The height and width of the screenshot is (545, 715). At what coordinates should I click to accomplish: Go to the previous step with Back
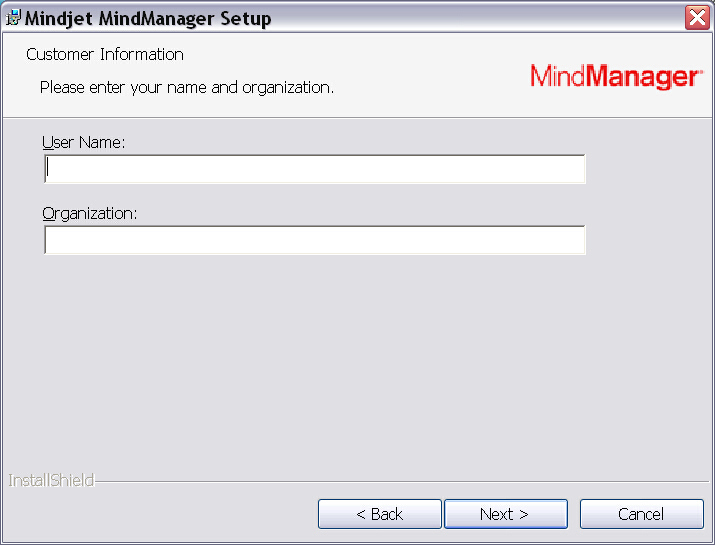point(380,514)
